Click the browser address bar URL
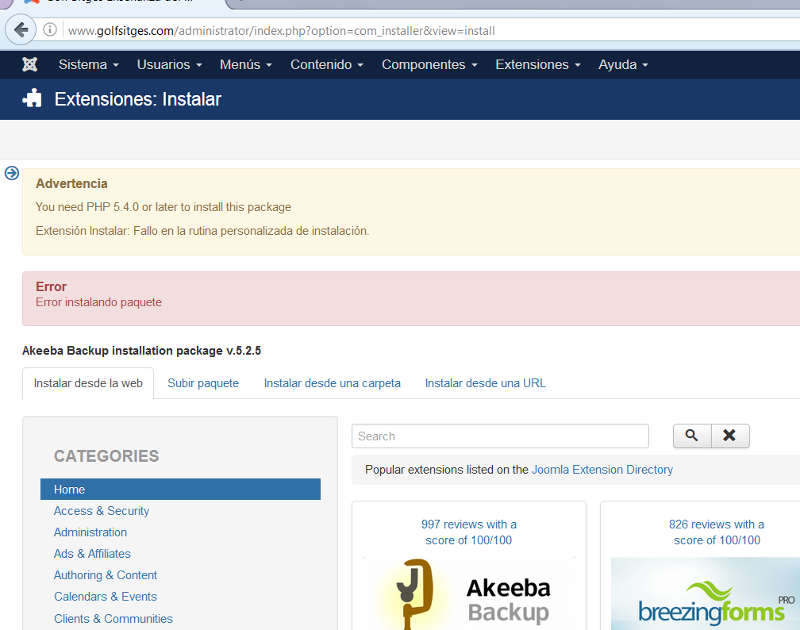The image size is (800, 630). 281,31
